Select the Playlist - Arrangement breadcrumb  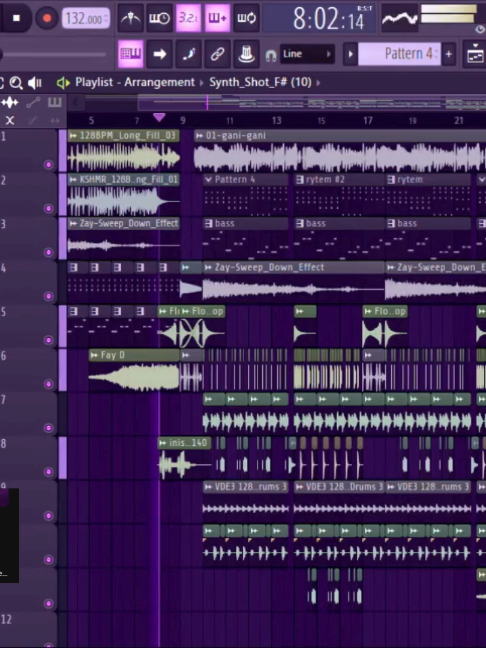[135, 82]
